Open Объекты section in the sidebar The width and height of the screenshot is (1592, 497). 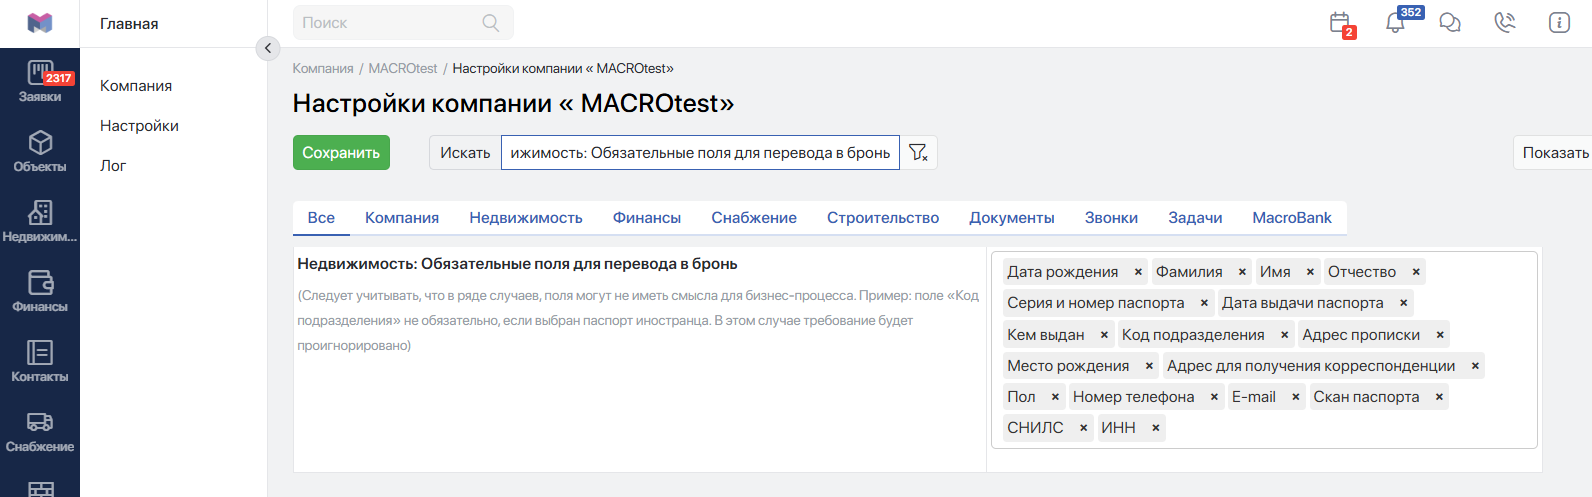pos(40,153)
